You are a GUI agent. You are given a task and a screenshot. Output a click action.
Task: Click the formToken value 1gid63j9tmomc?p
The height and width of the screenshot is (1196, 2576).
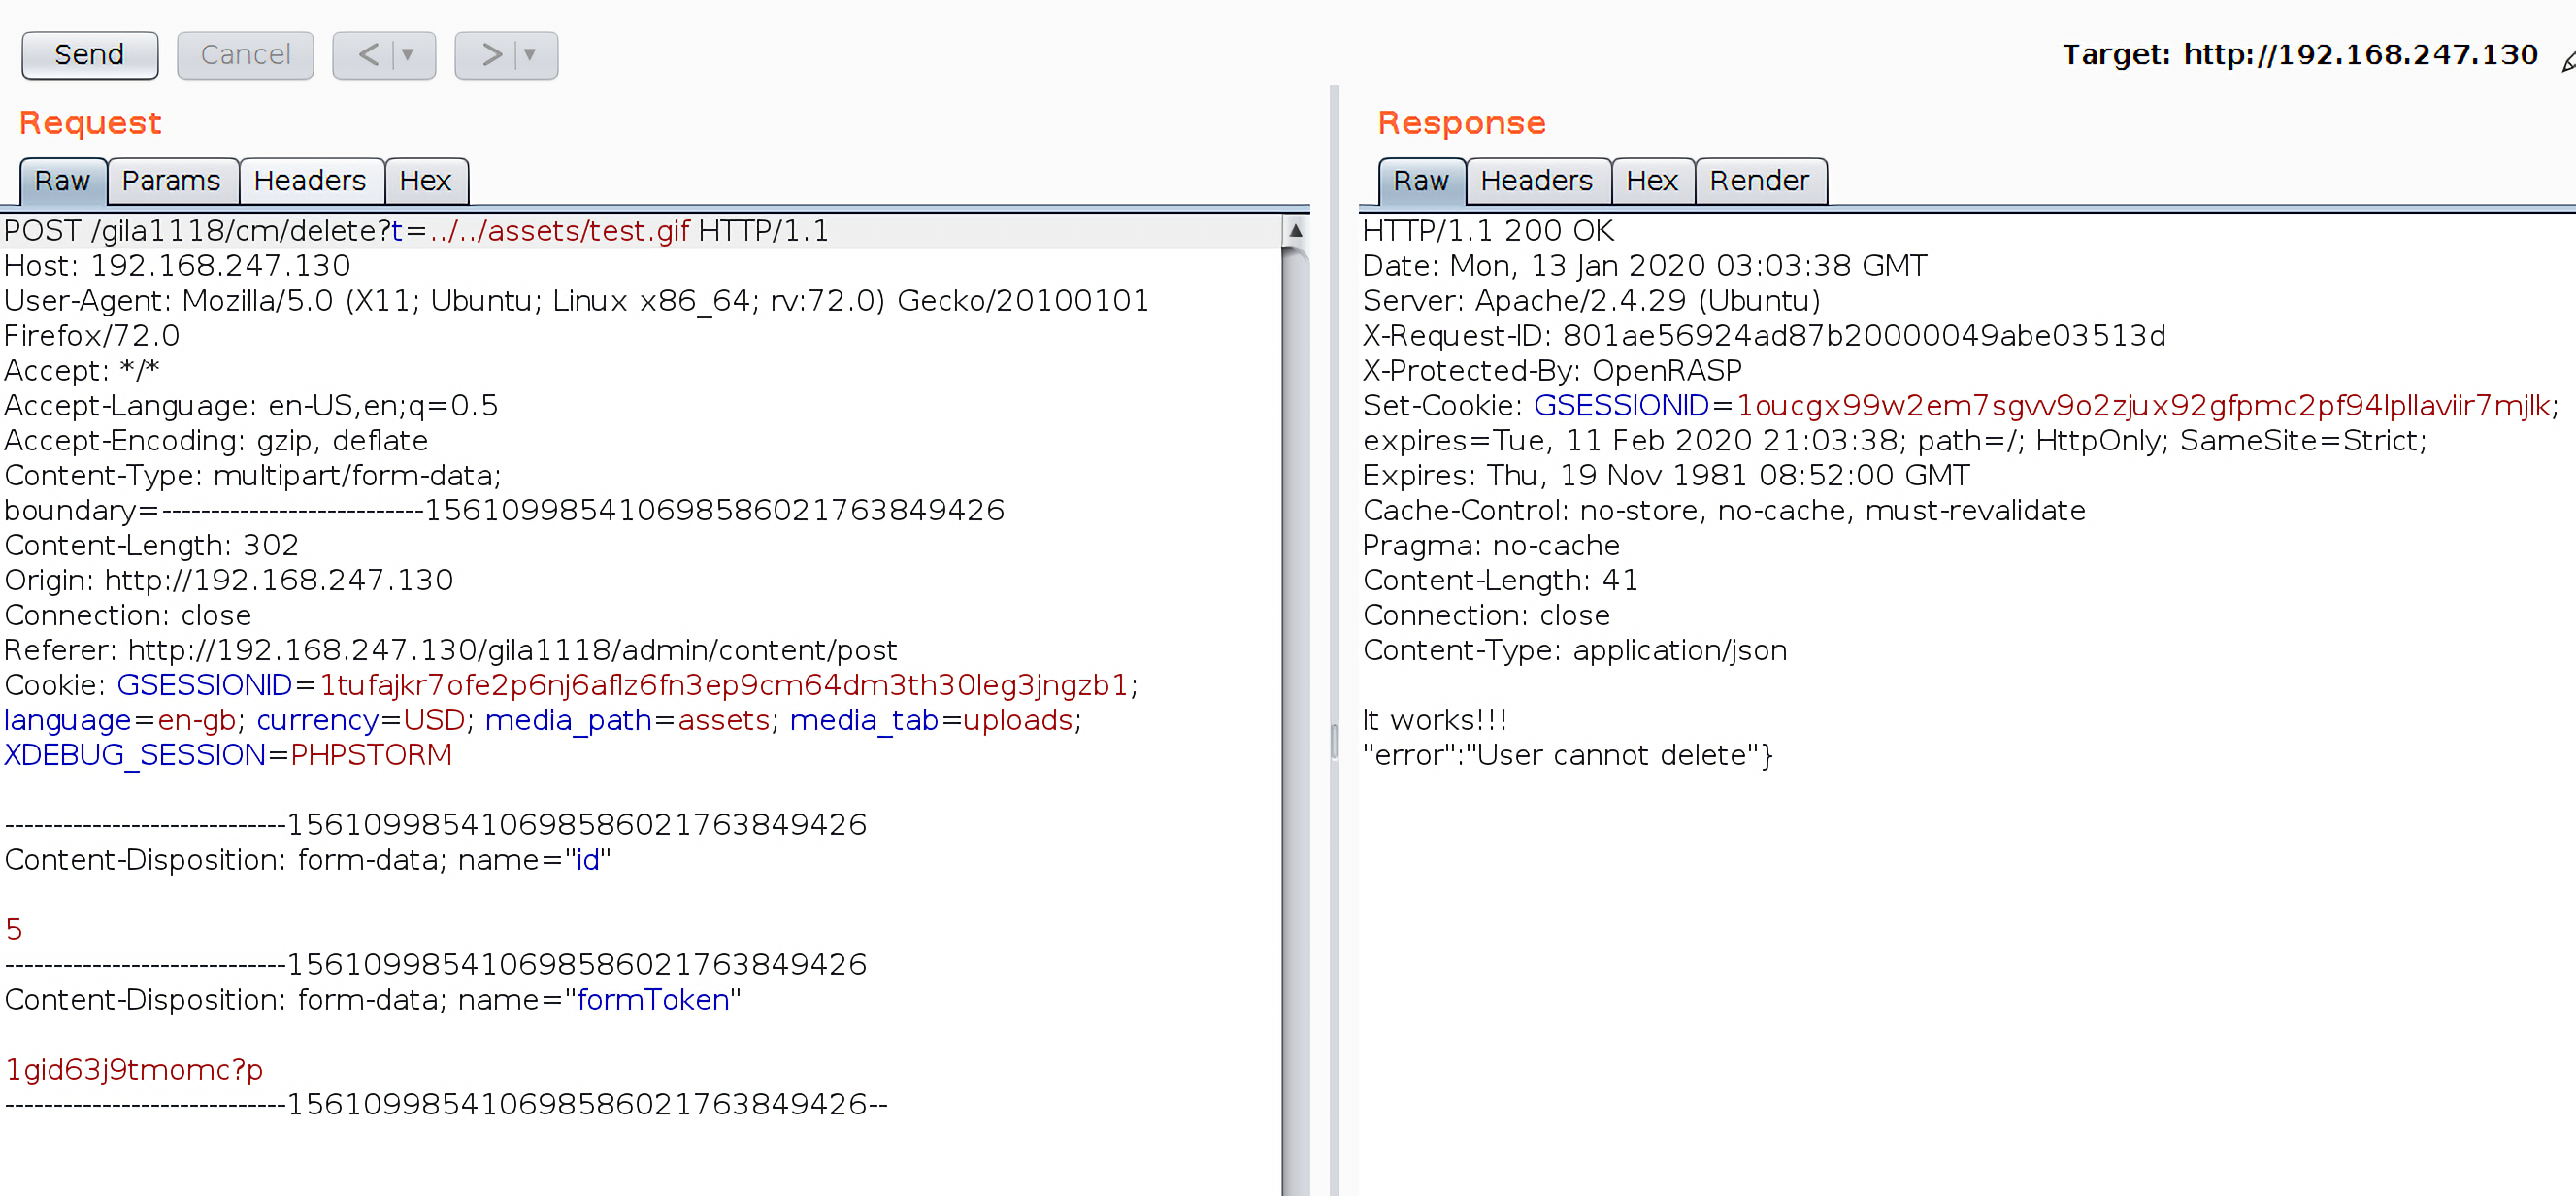(134, 1069)
